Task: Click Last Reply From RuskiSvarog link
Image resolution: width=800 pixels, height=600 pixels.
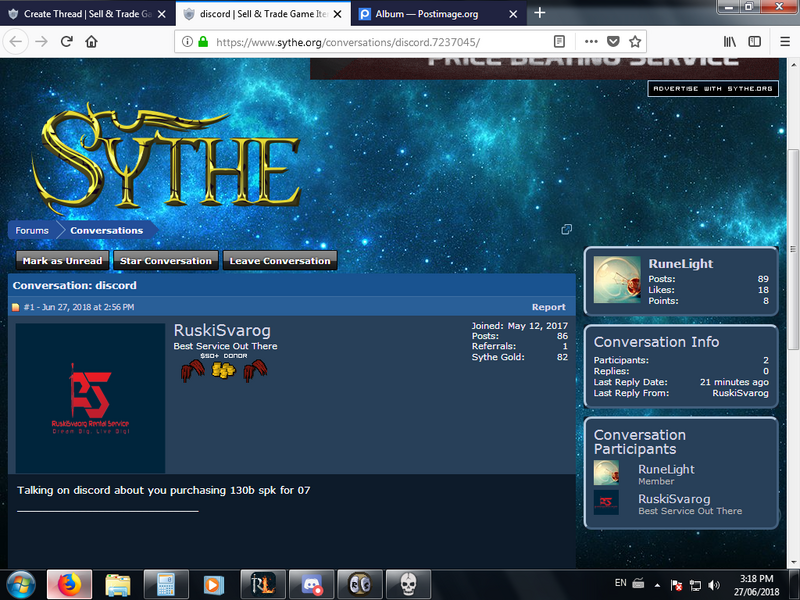Action: 740,393
